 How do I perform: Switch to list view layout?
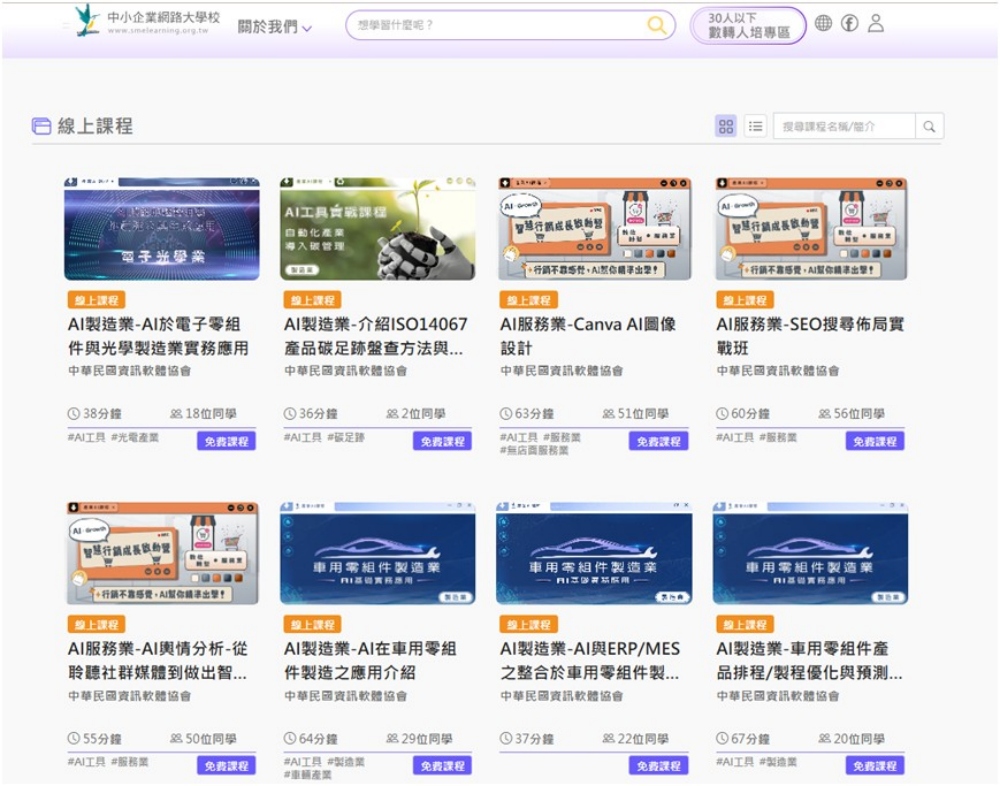[x=755, y=126]
